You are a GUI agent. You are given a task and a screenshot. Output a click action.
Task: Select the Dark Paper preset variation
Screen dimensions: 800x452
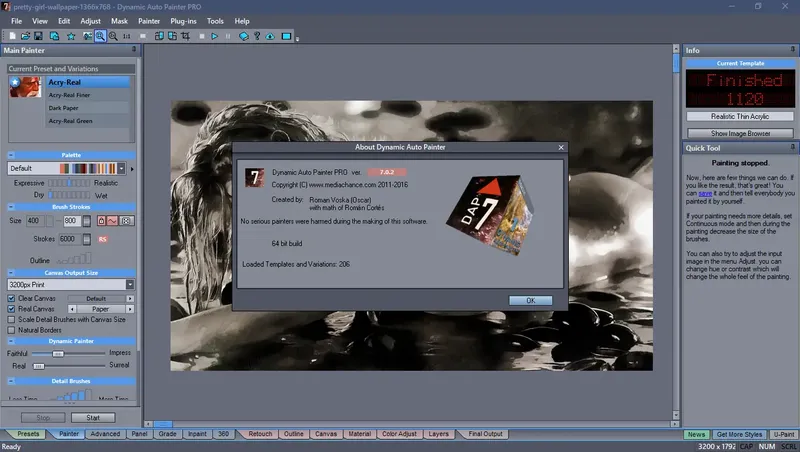pos(88,108)
